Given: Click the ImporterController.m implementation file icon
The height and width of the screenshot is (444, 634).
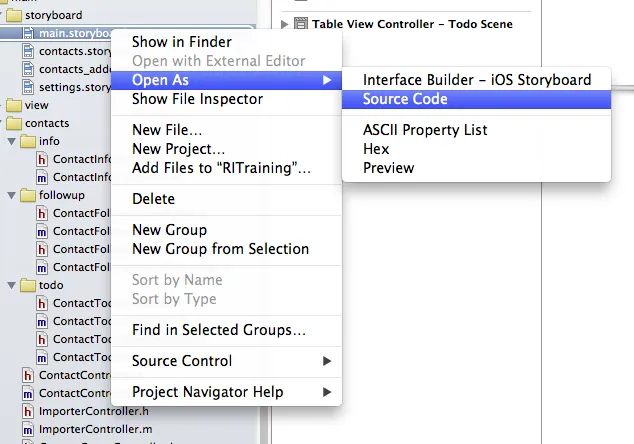Looking at the screenshot, I should [27, 429].
